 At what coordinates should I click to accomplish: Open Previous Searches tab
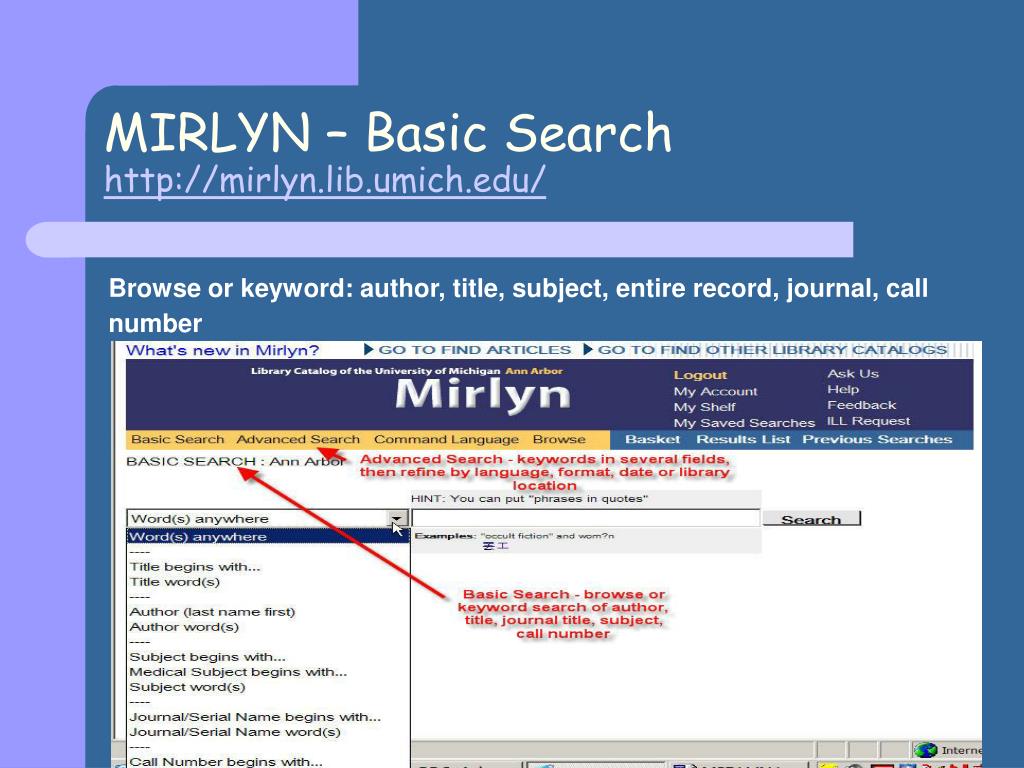[877, 440]
